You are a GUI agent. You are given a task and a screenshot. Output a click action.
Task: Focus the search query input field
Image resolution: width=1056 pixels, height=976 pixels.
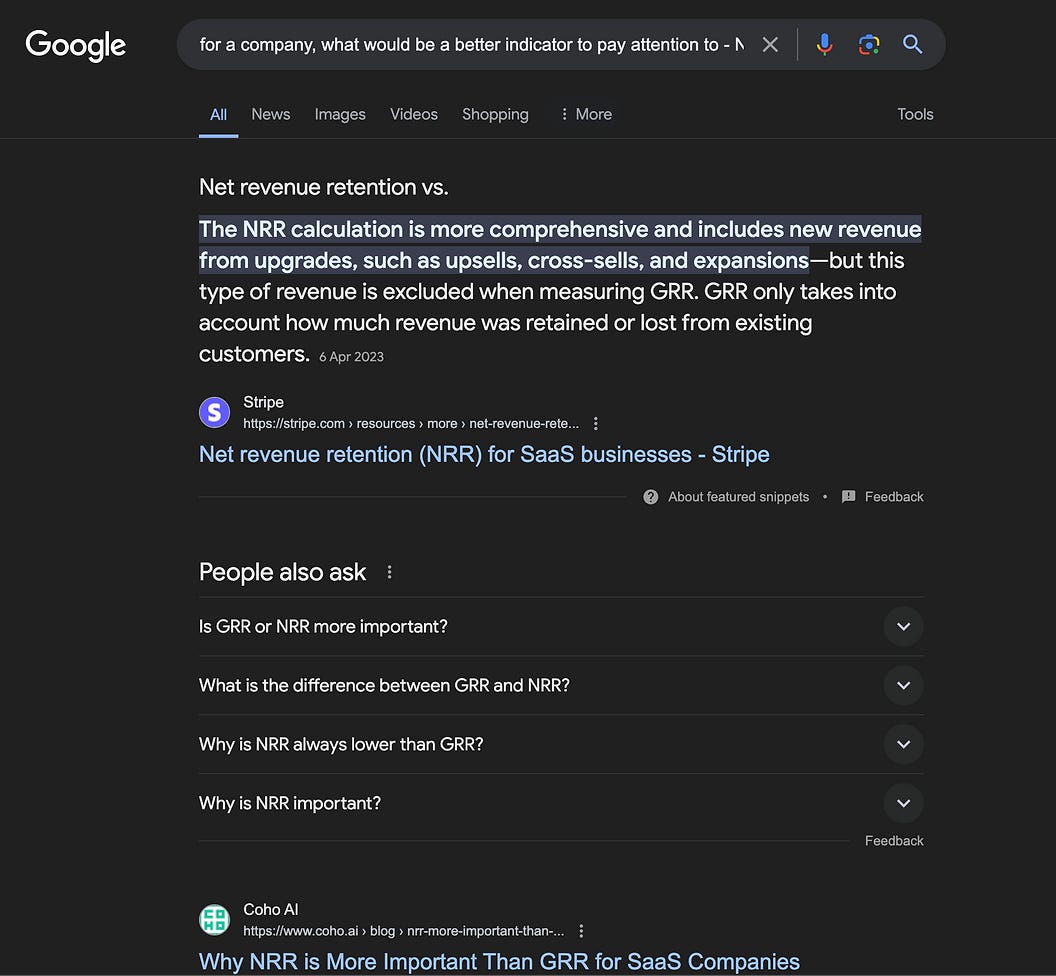[x=471, y=44]
